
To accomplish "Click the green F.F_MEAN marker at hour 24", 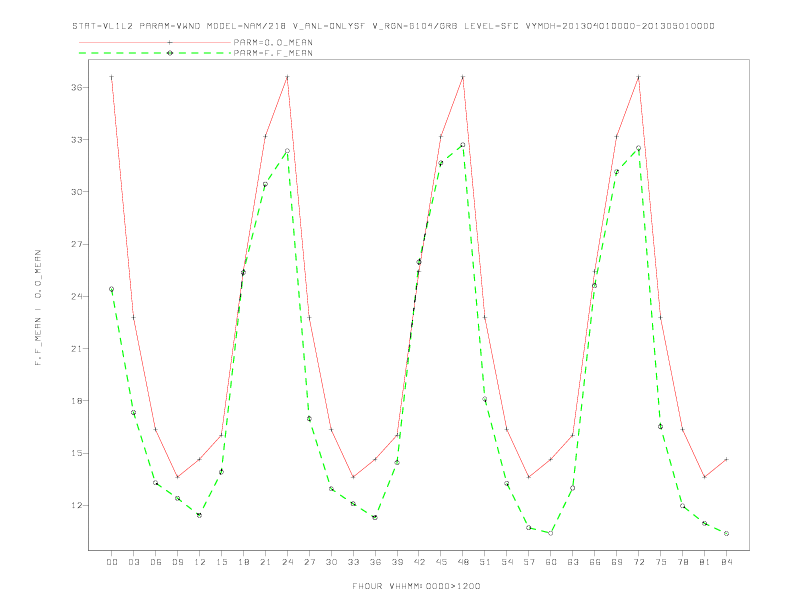I will pos(287,151).
